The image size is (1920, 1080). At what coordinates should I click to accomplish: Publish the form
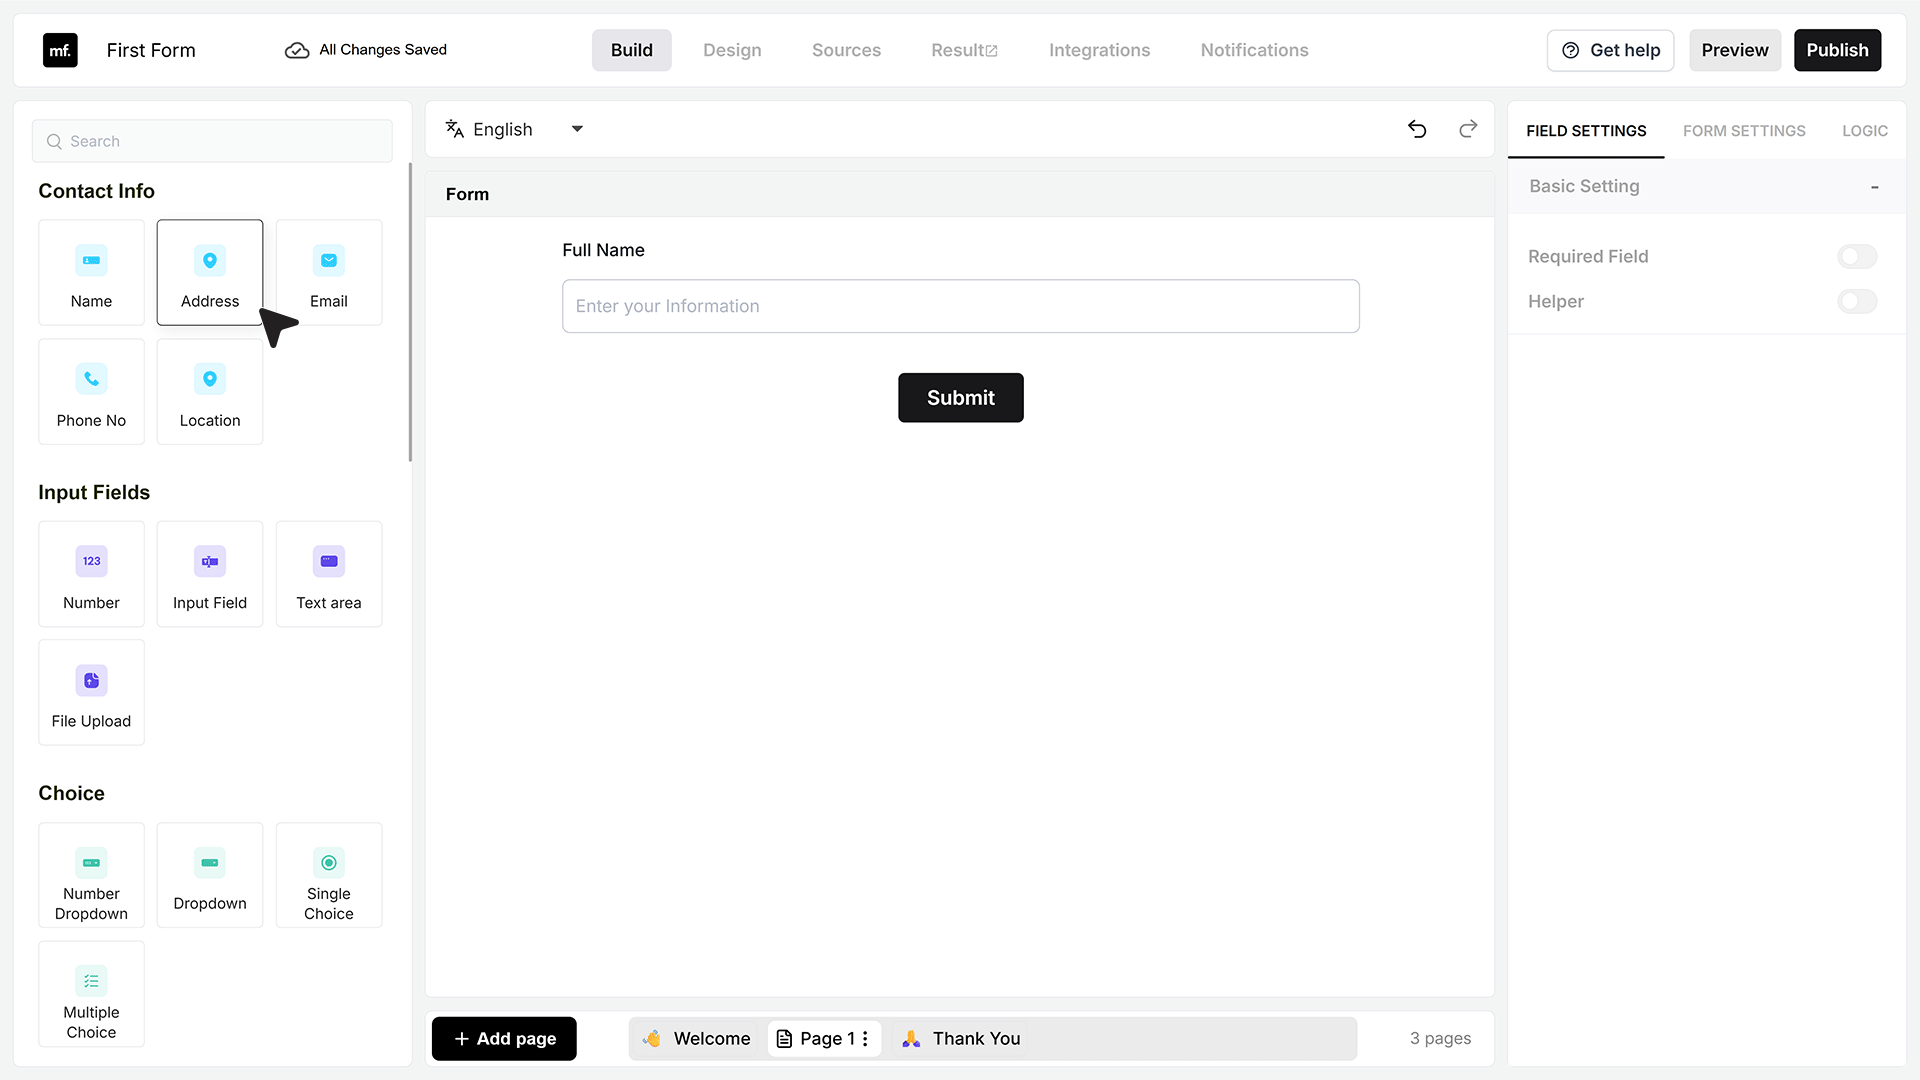click(x=1837, y=50)
